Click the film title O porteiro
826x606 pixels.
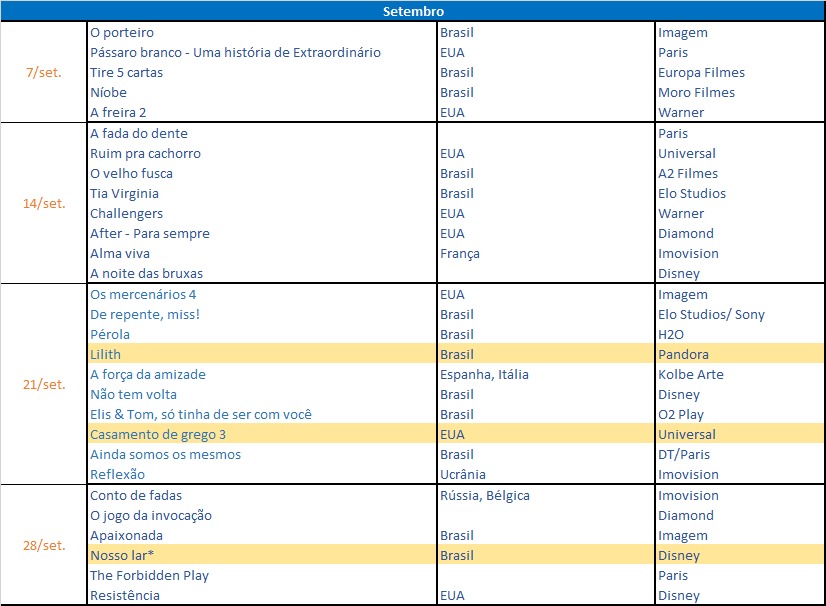tap(122, 32)
